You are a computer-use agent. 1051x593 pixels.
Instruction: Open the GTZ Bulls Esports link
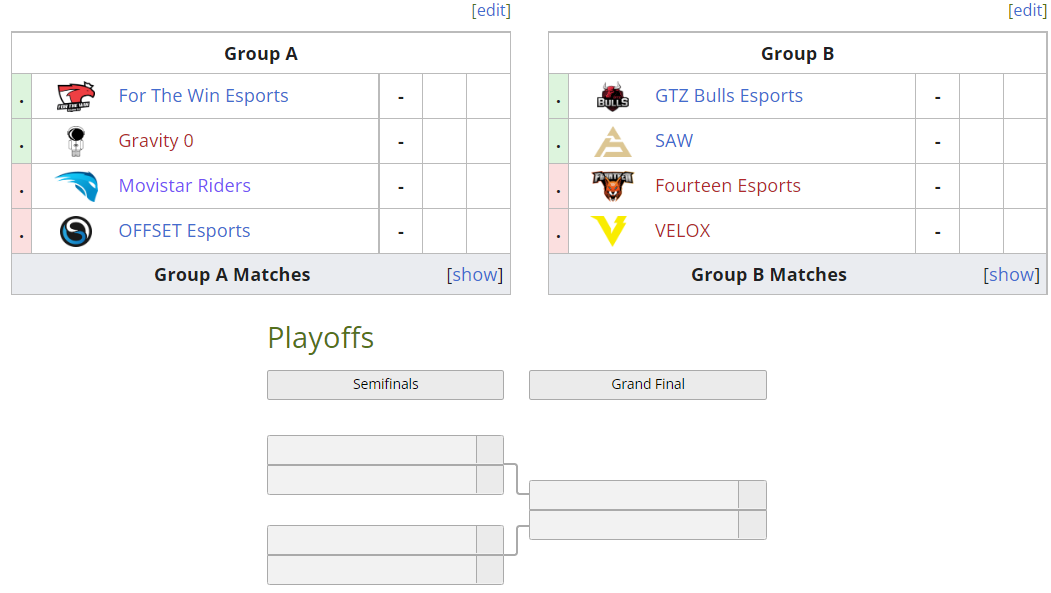tap(728, 95)
